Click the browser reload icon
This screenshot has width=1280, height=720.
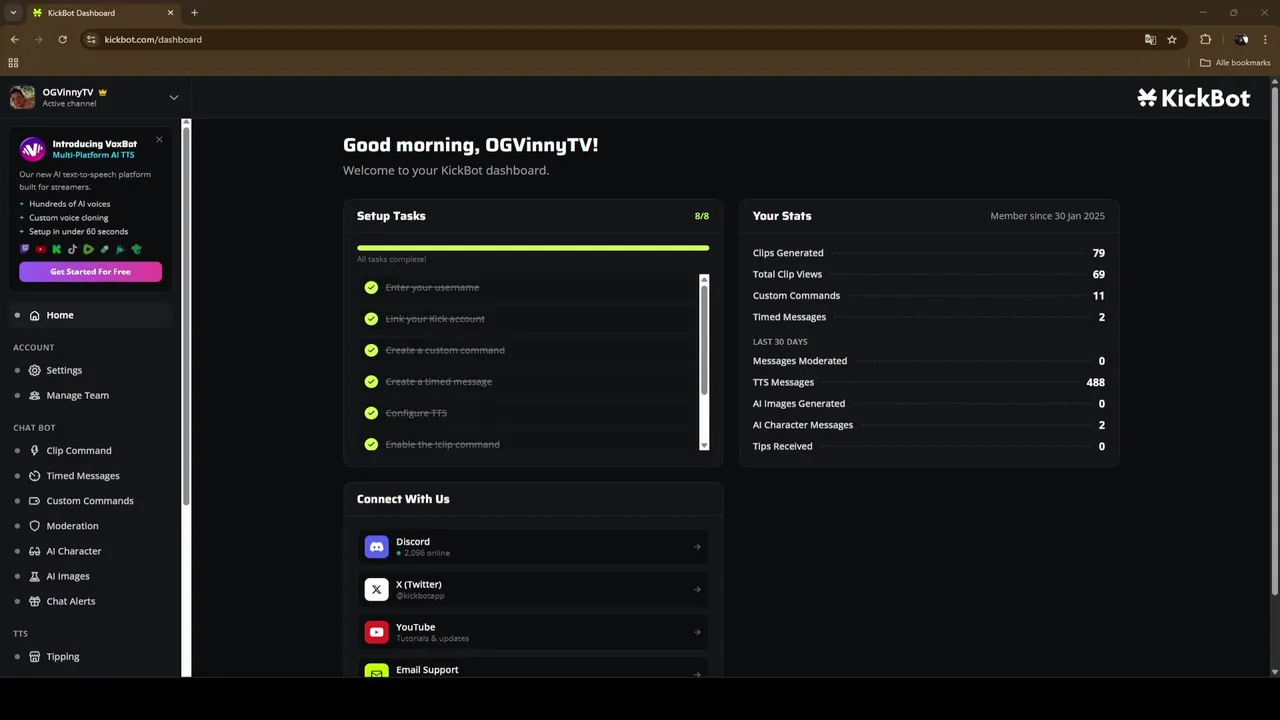point(62,39)
